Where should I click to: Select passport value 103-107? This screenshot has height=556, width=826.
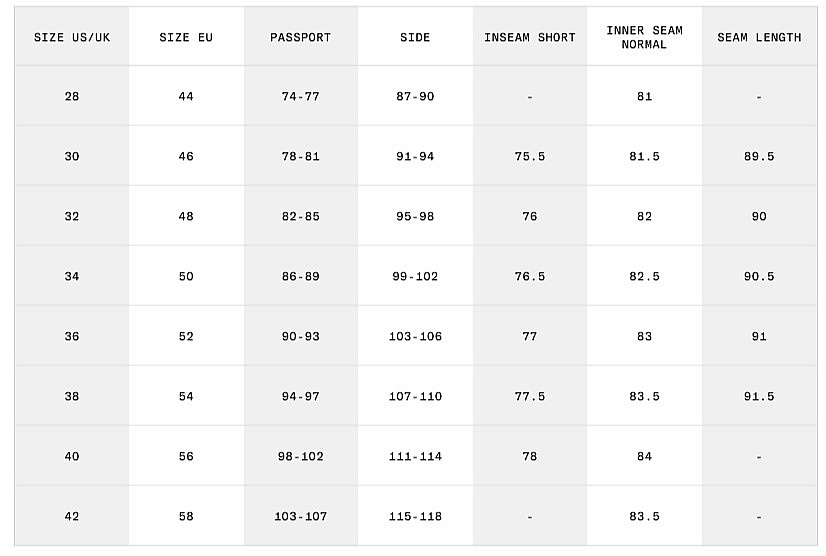300,517
